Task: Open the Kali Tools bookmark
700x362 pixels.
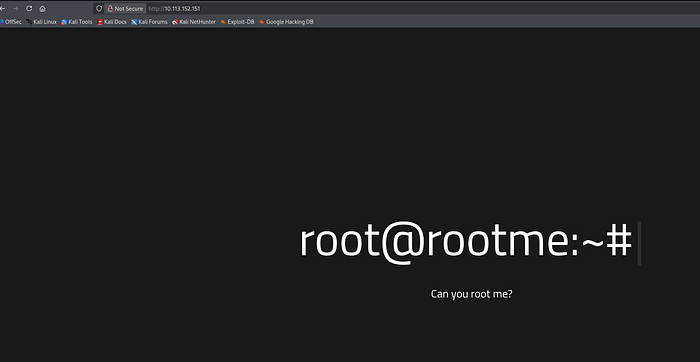Action: click(77, 21)
